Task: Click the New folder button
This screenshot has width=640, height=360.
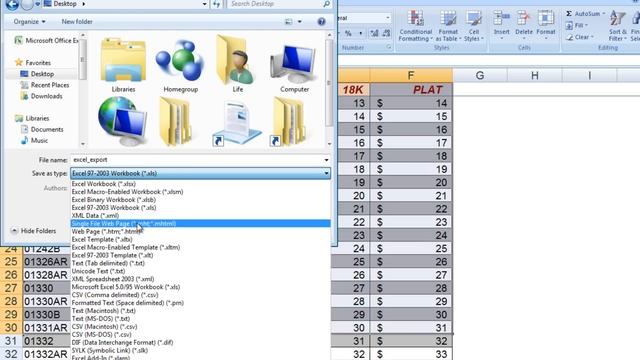Action: 77,22
